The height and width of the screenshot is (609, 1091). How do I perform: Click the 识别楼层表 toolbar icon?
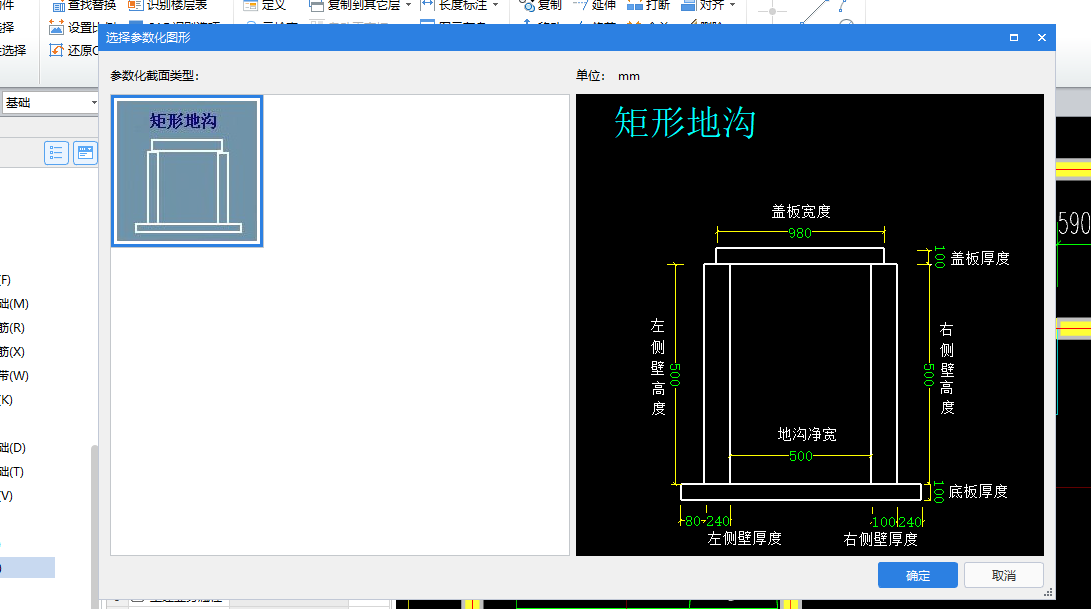[136, 6]
